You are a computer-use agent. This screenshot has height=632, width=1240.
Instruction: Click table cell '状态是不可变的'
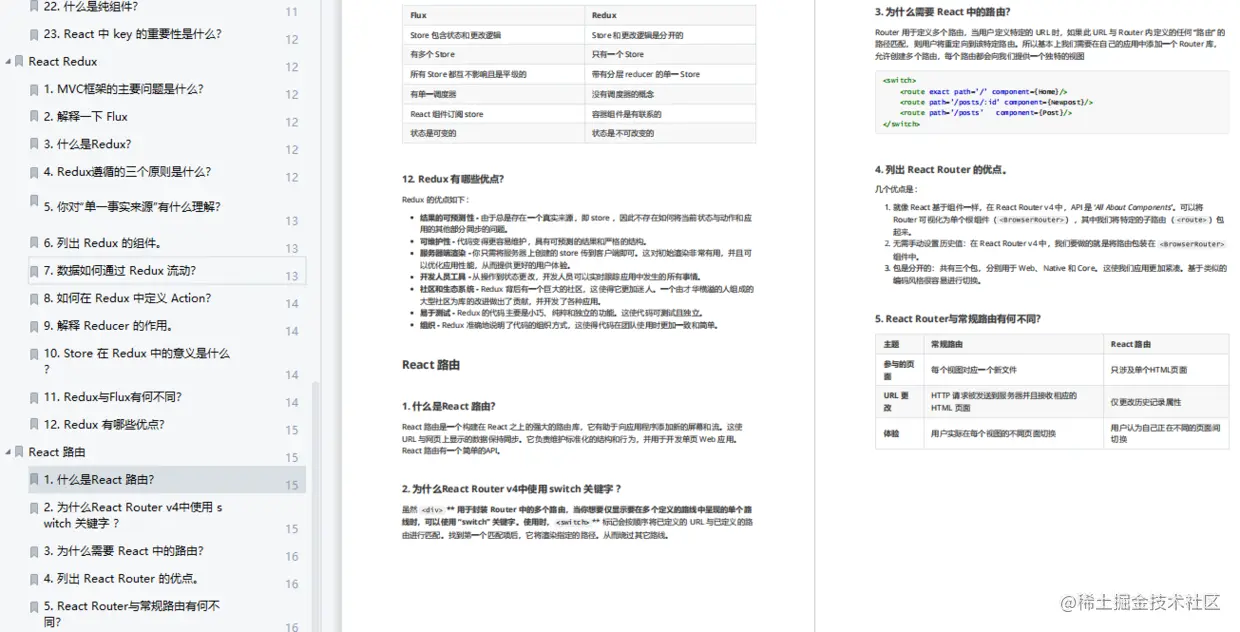[x=670, y=133]
